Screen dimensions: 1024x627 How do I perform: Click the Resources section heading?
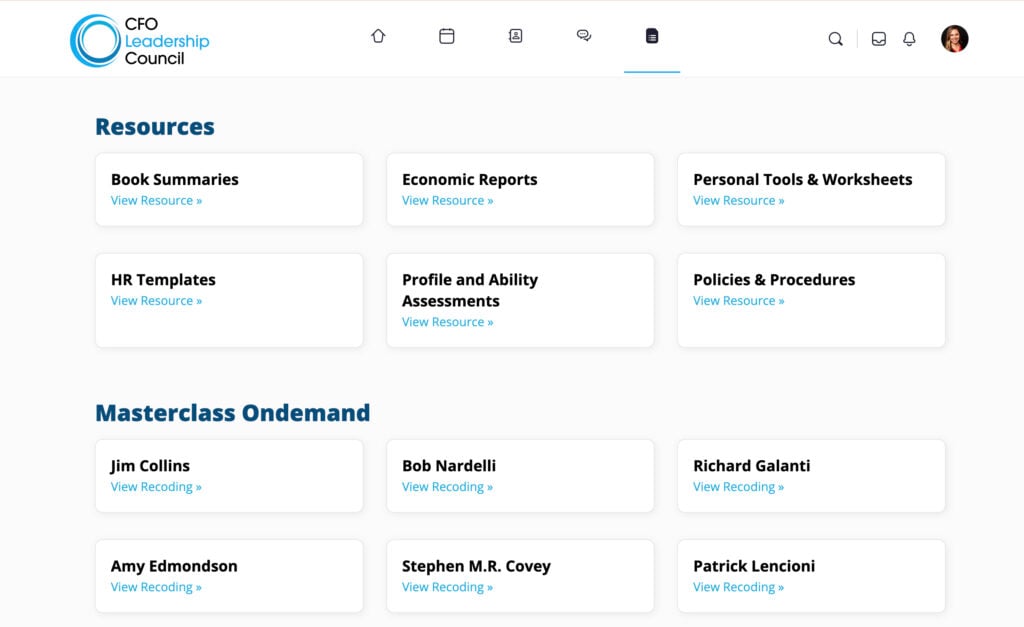point(155,127)
